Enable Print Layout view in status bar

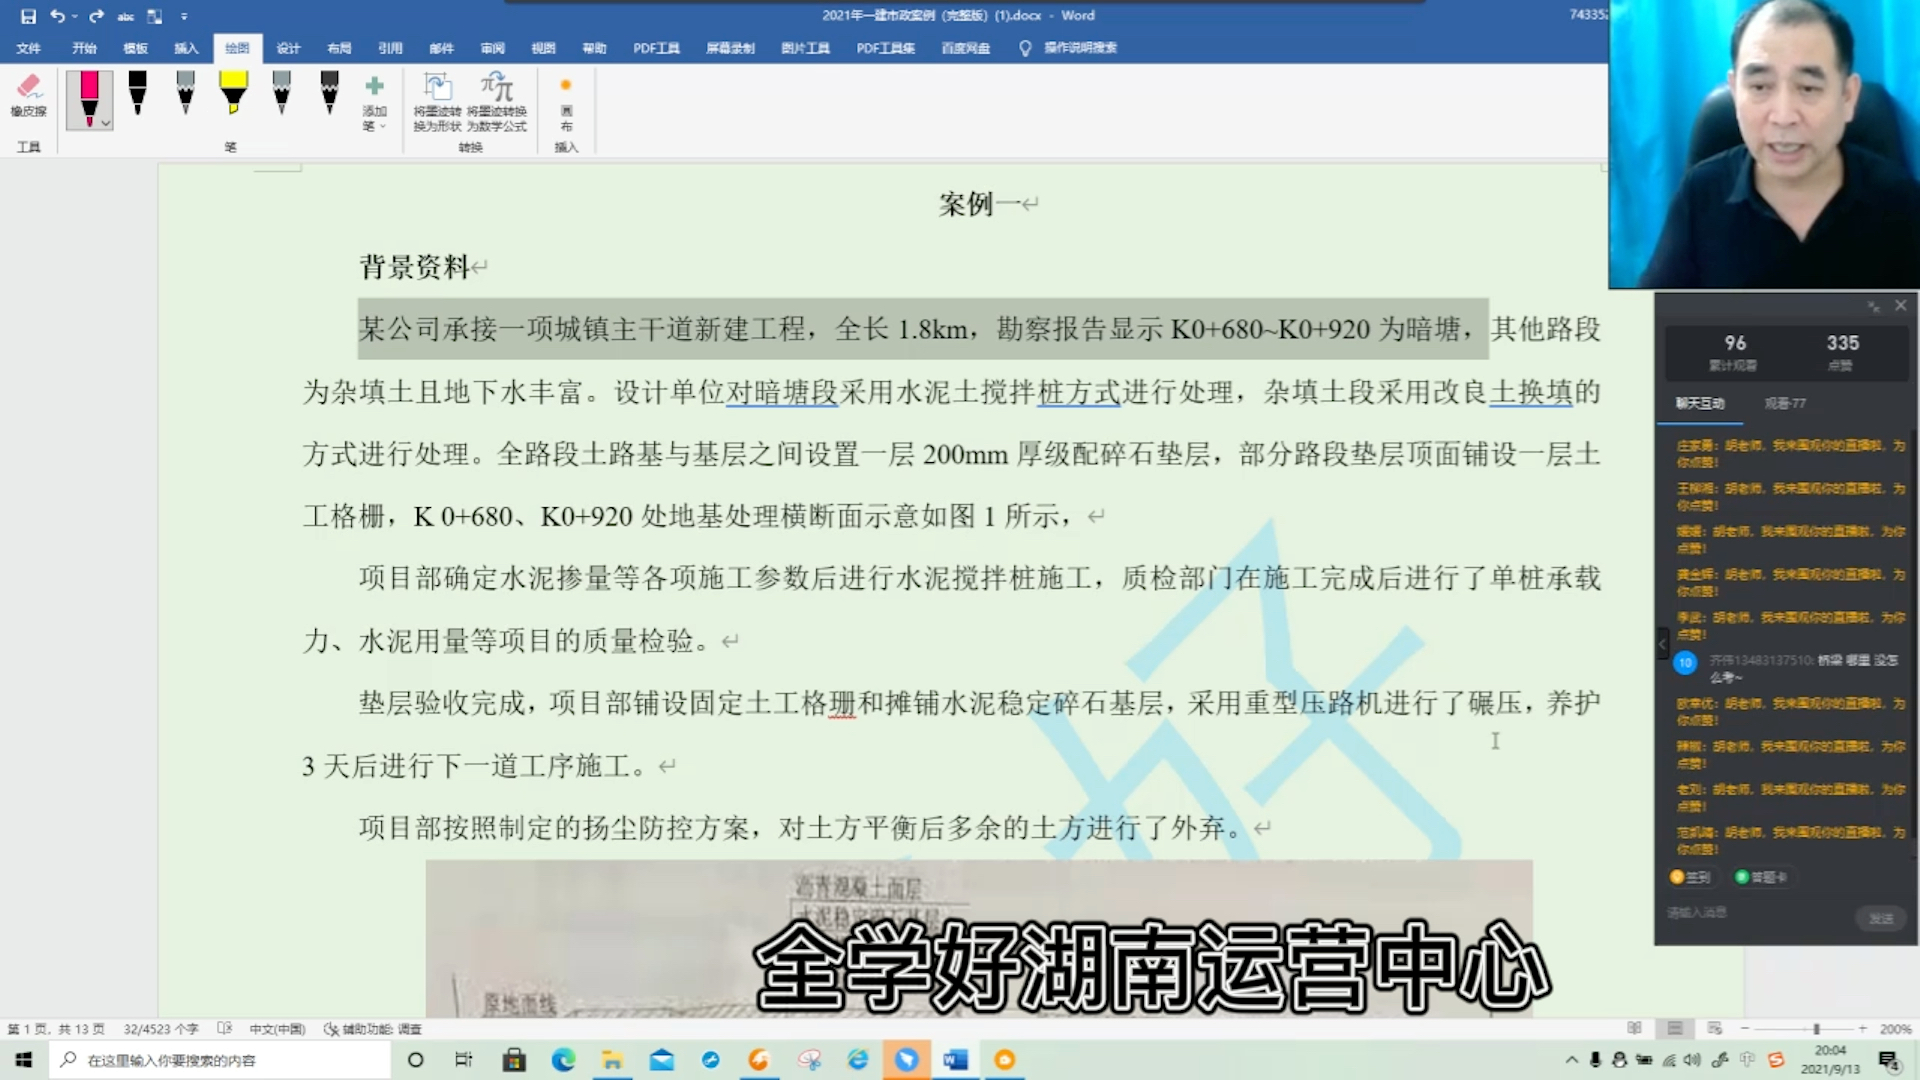pos(1674,1028)
